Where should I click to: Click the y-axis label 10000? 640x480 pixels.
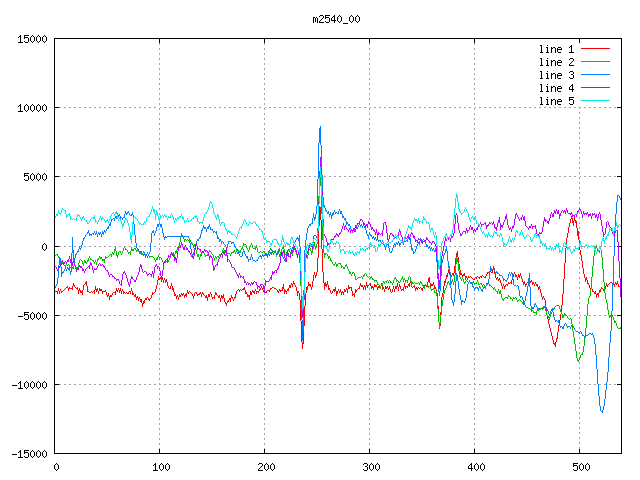pos(32,108)
